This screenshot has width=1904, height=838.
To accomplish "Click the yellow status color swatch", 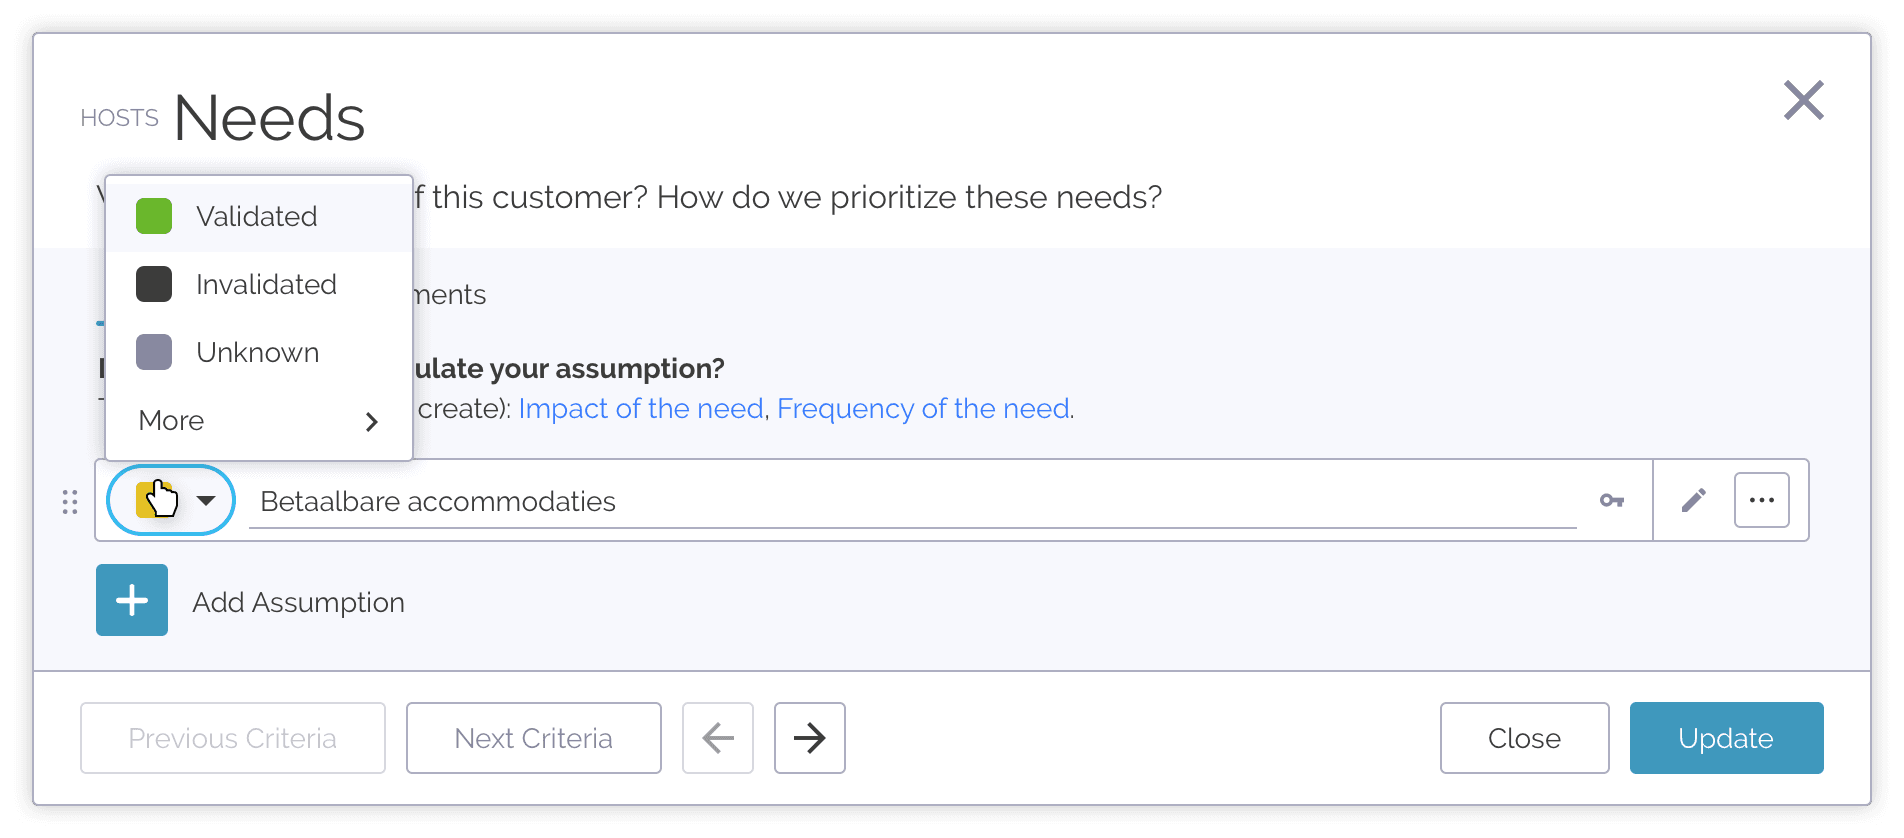I will click(x=154, y=499).
